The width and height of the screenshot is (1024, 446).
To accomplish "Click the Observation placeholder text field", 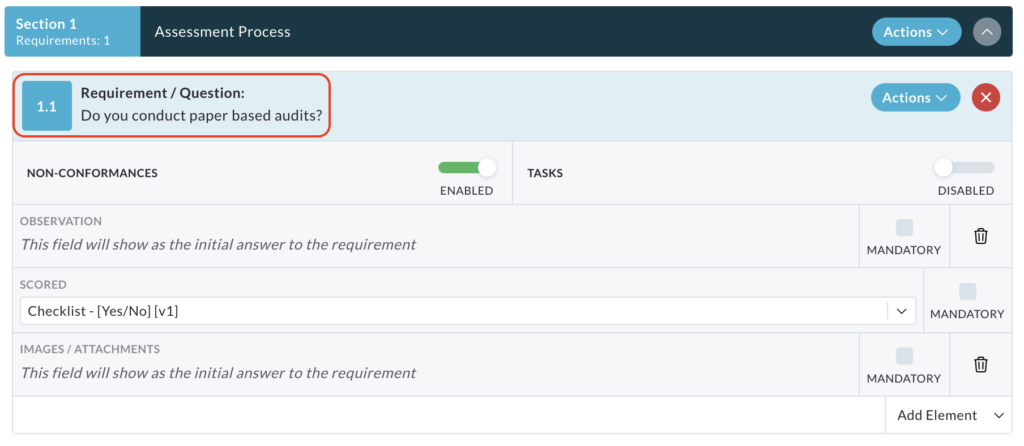I will click(218, 245).
